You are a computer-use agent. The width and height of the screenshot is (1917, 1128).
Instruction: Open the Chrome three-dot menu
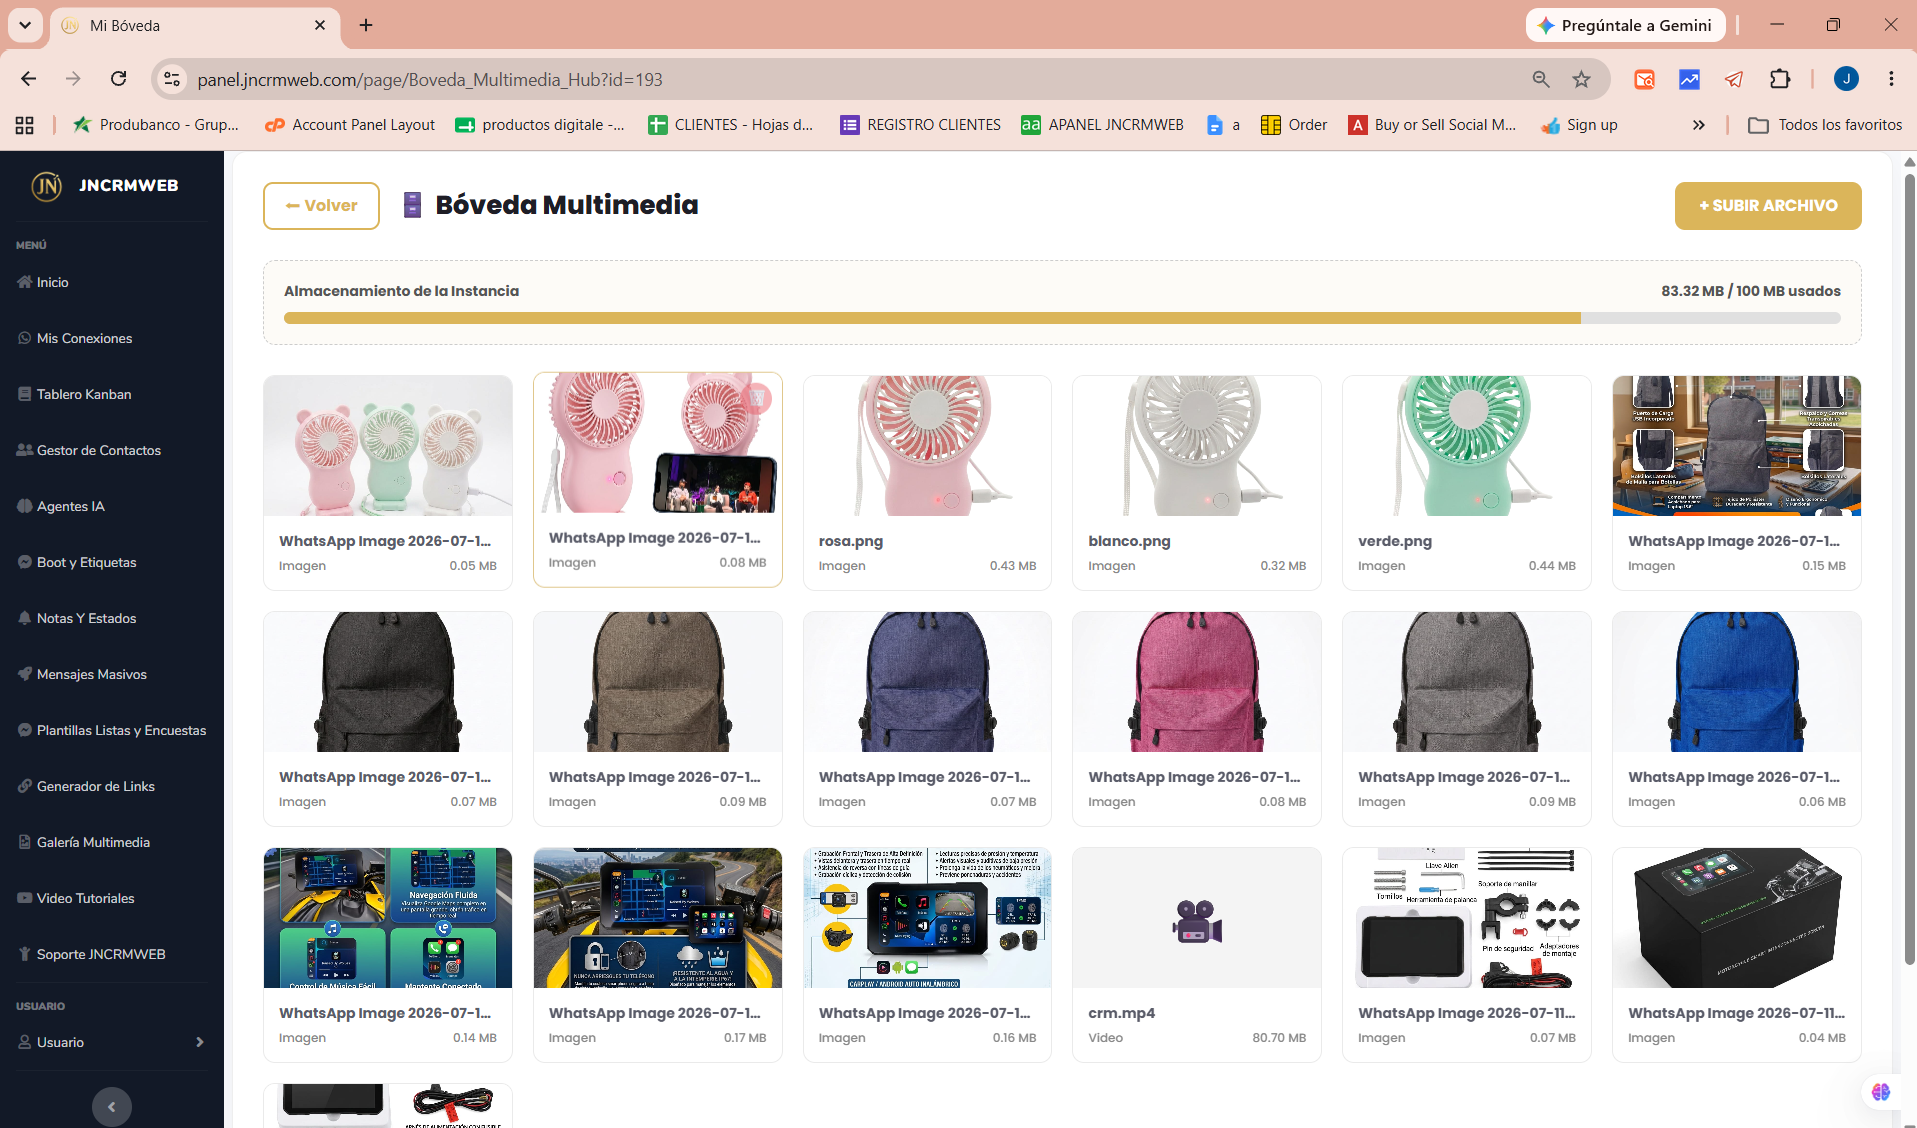[x=1891, y=79]
